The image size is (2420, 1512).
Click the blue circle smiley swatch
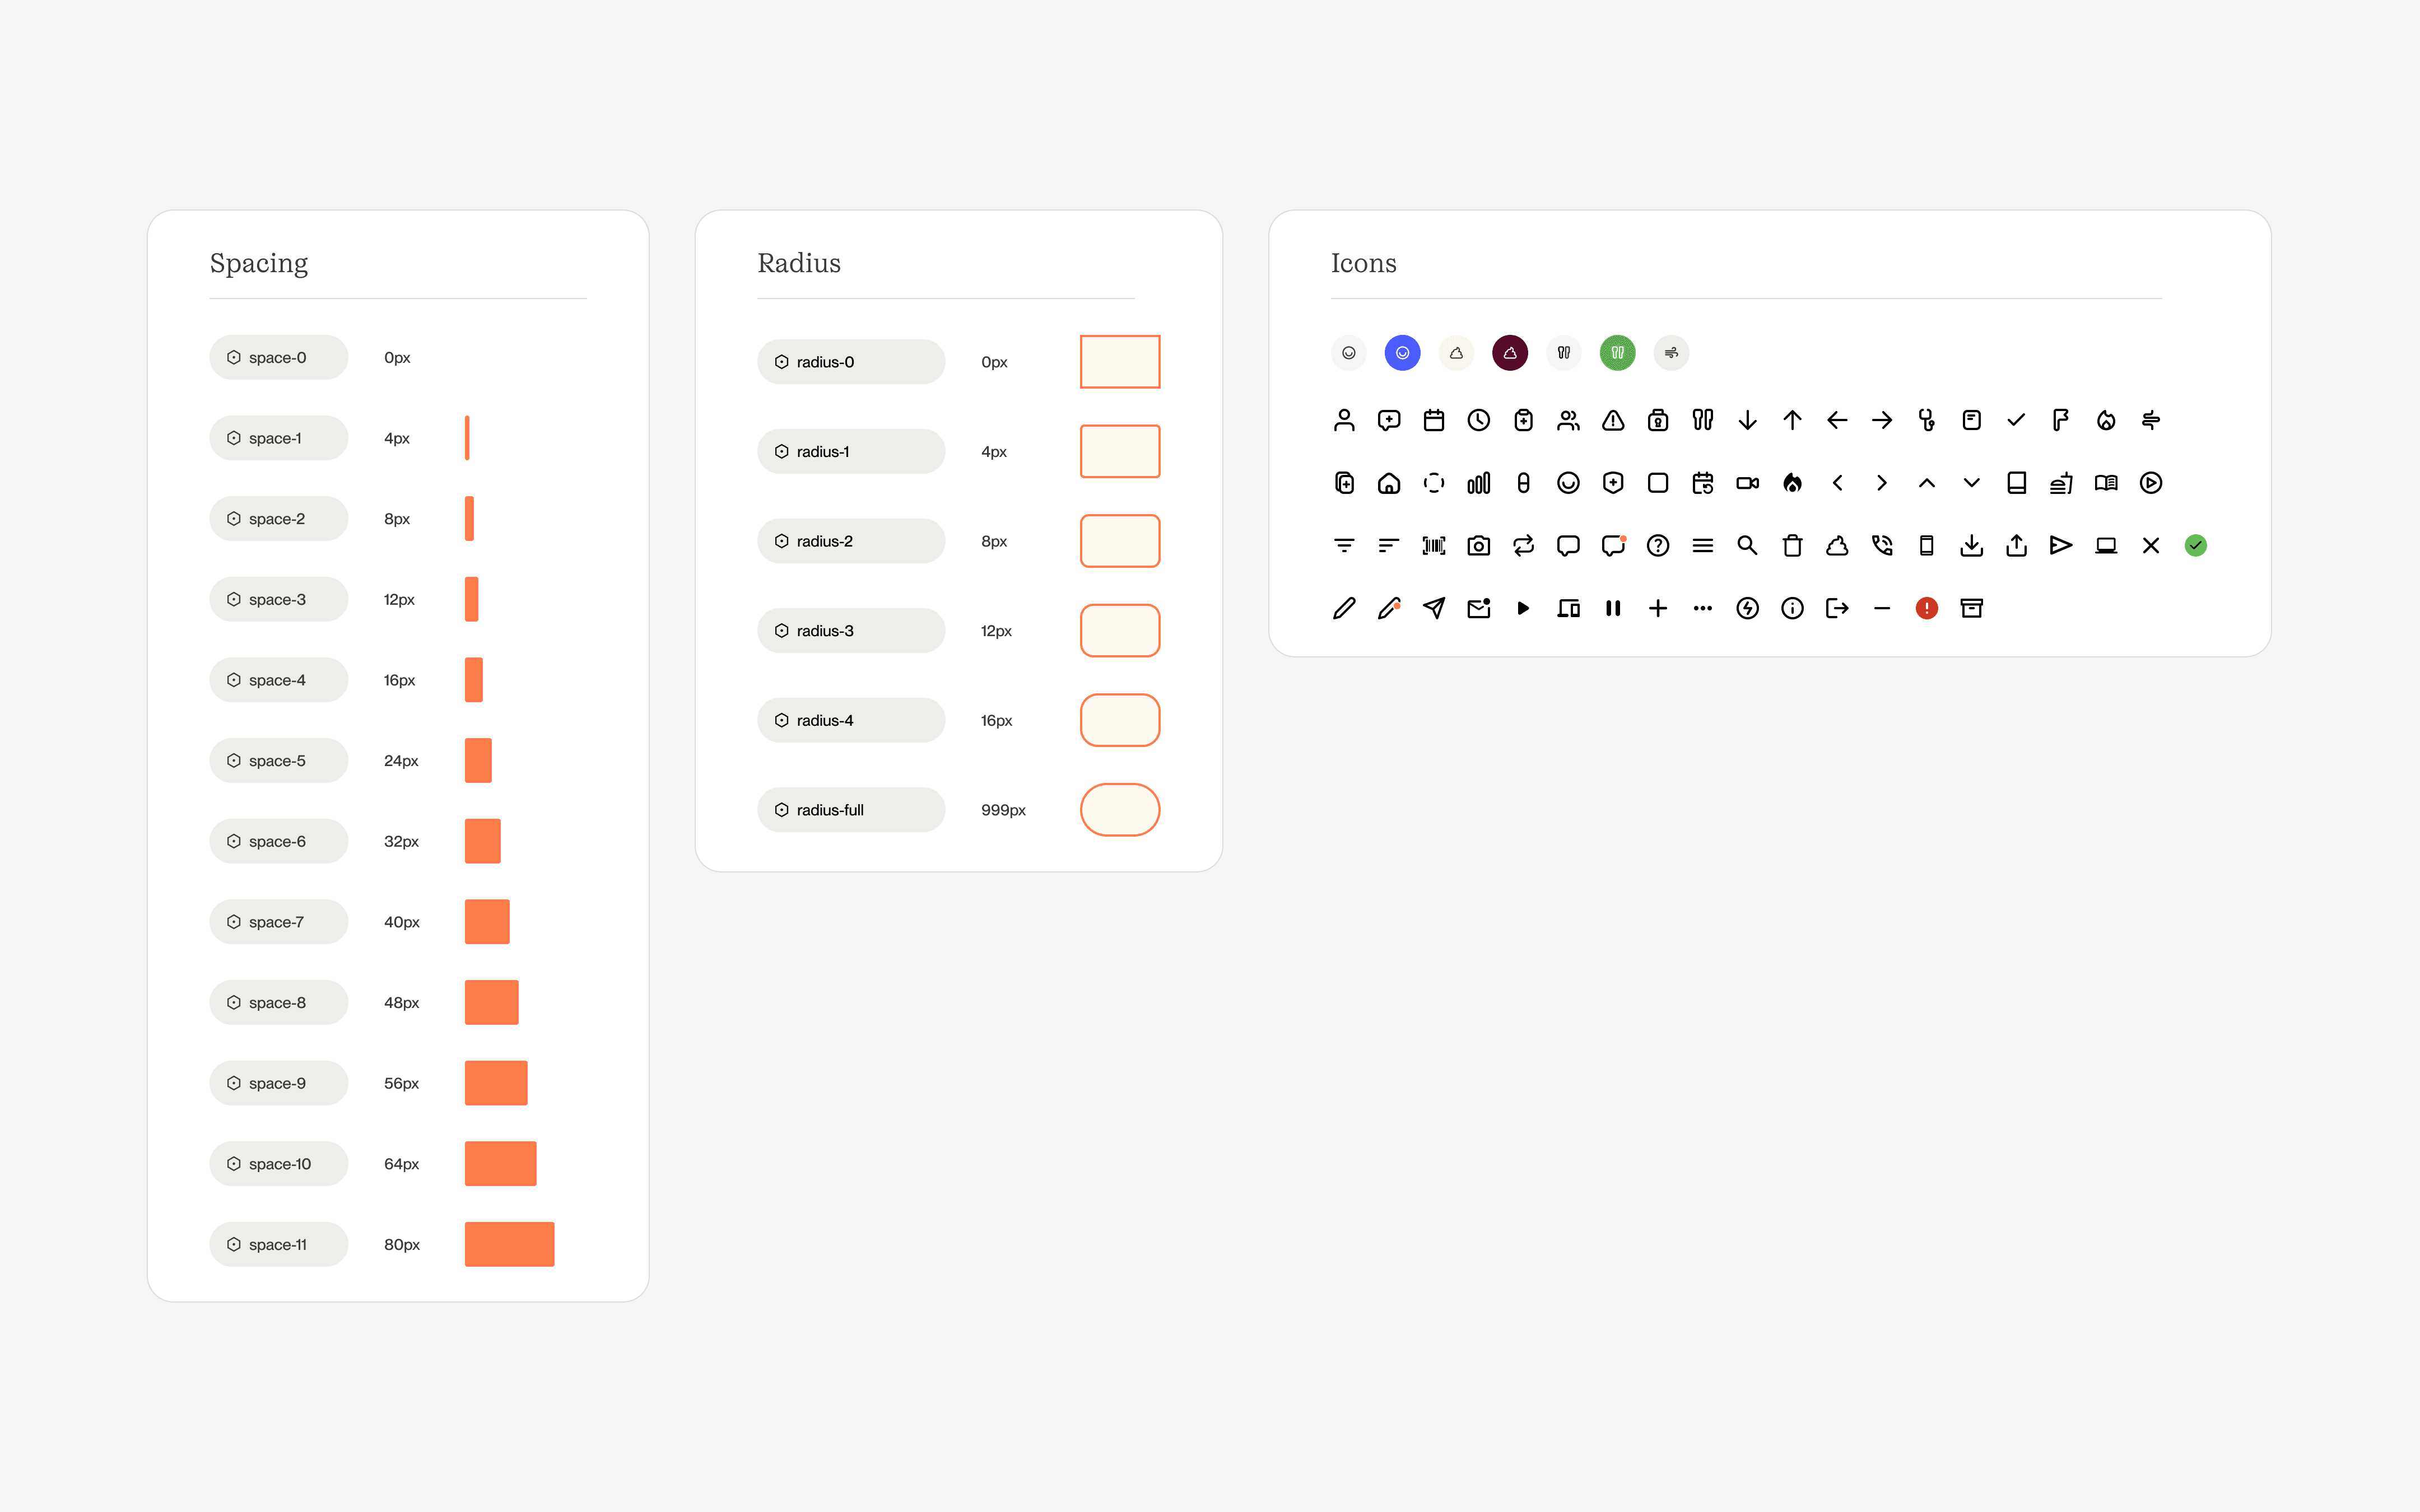coord(1402,353)
